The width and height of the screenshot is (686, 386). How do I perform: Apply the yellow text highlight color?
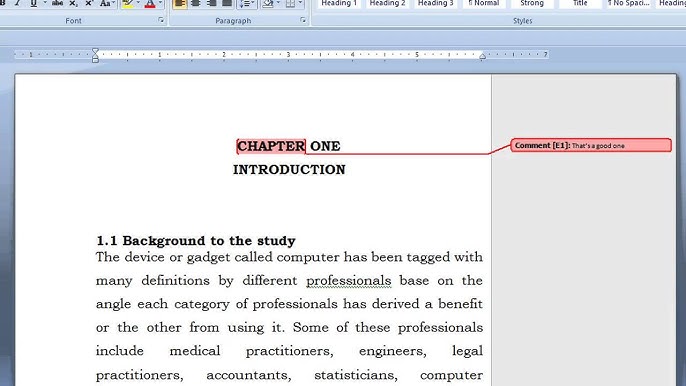[x=128, y=4]
